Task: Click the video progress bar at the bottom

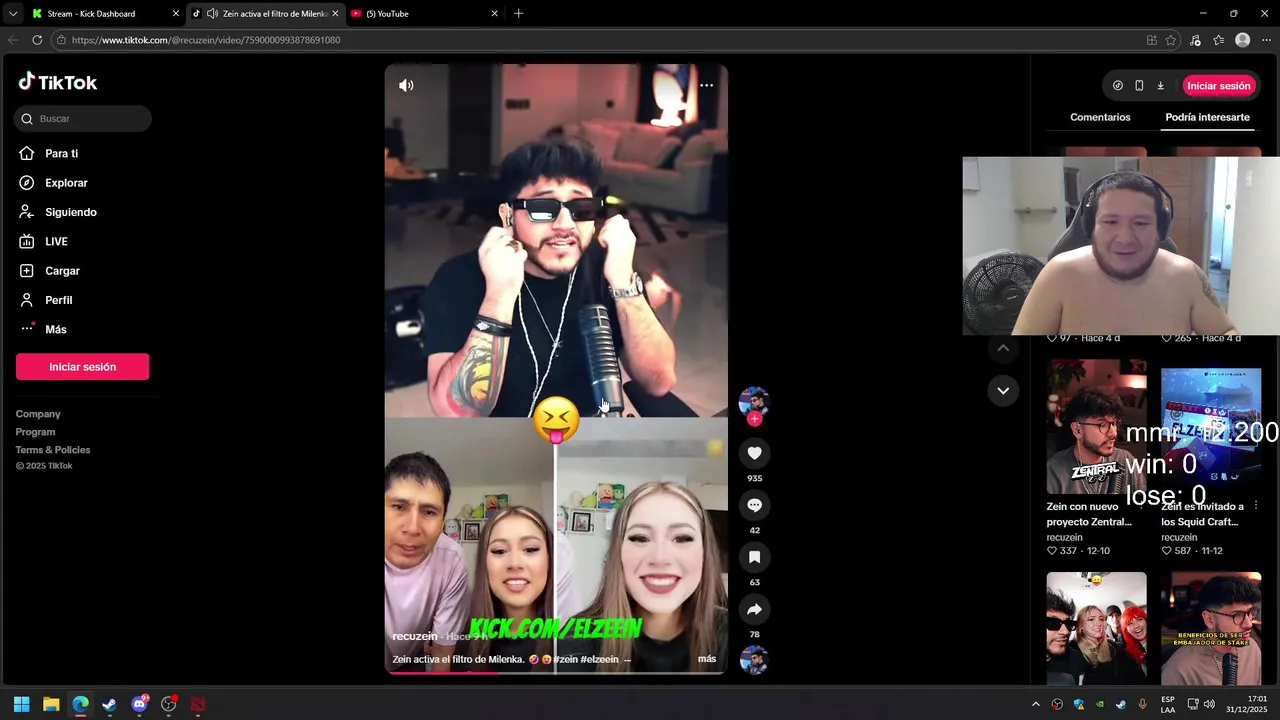Action: click(x=555, y=672)
